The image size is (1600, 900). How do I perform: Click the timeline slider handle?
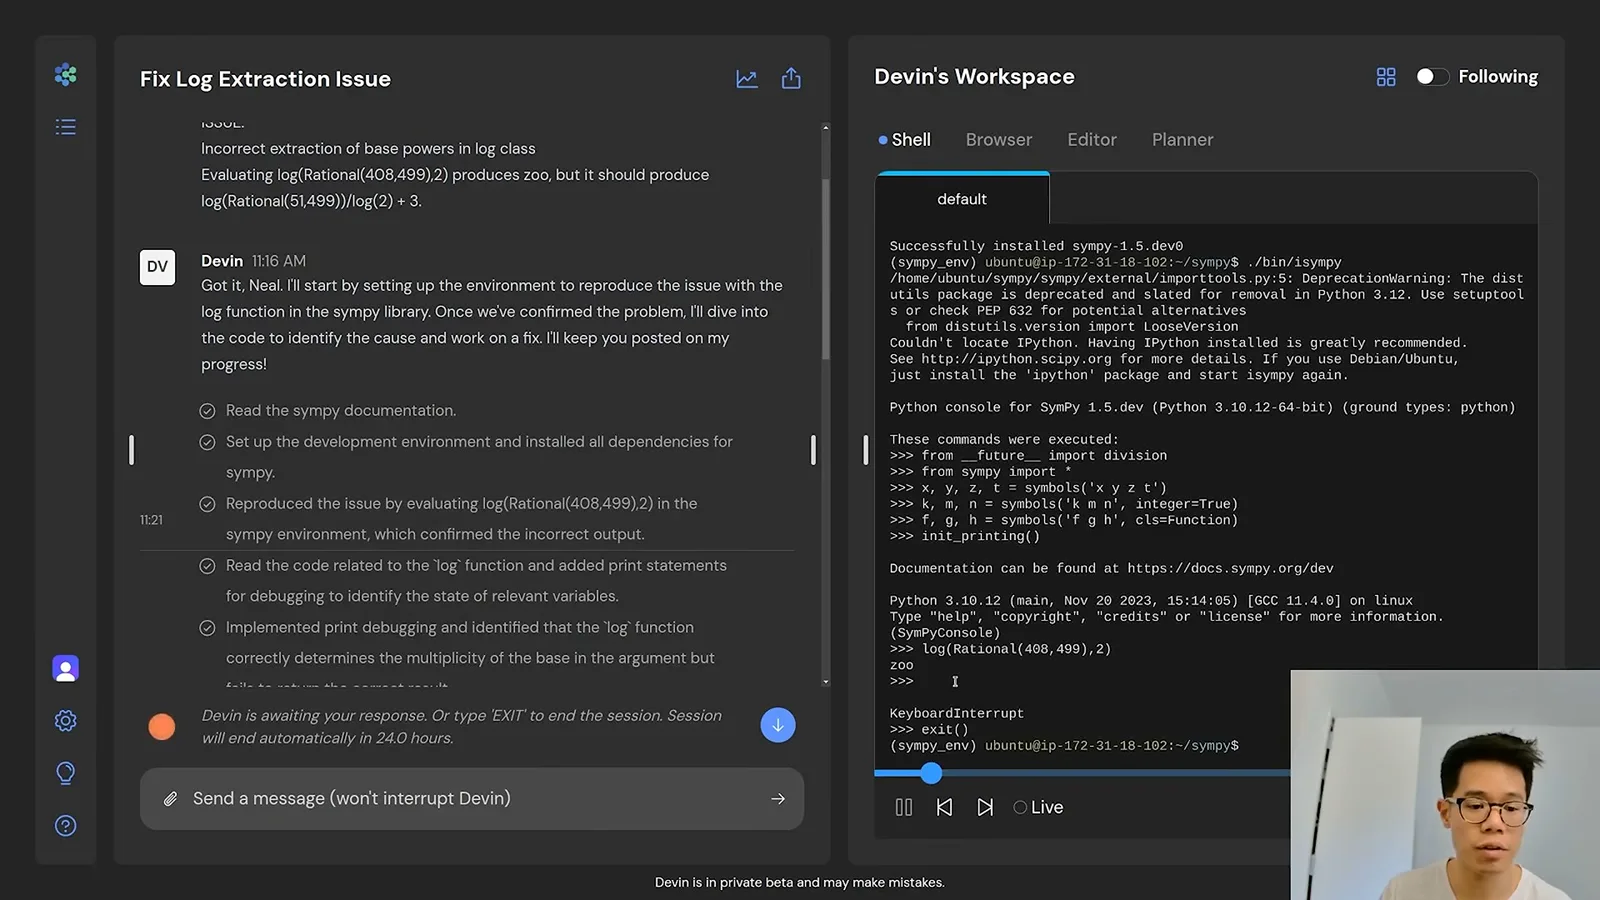(931, 773)
